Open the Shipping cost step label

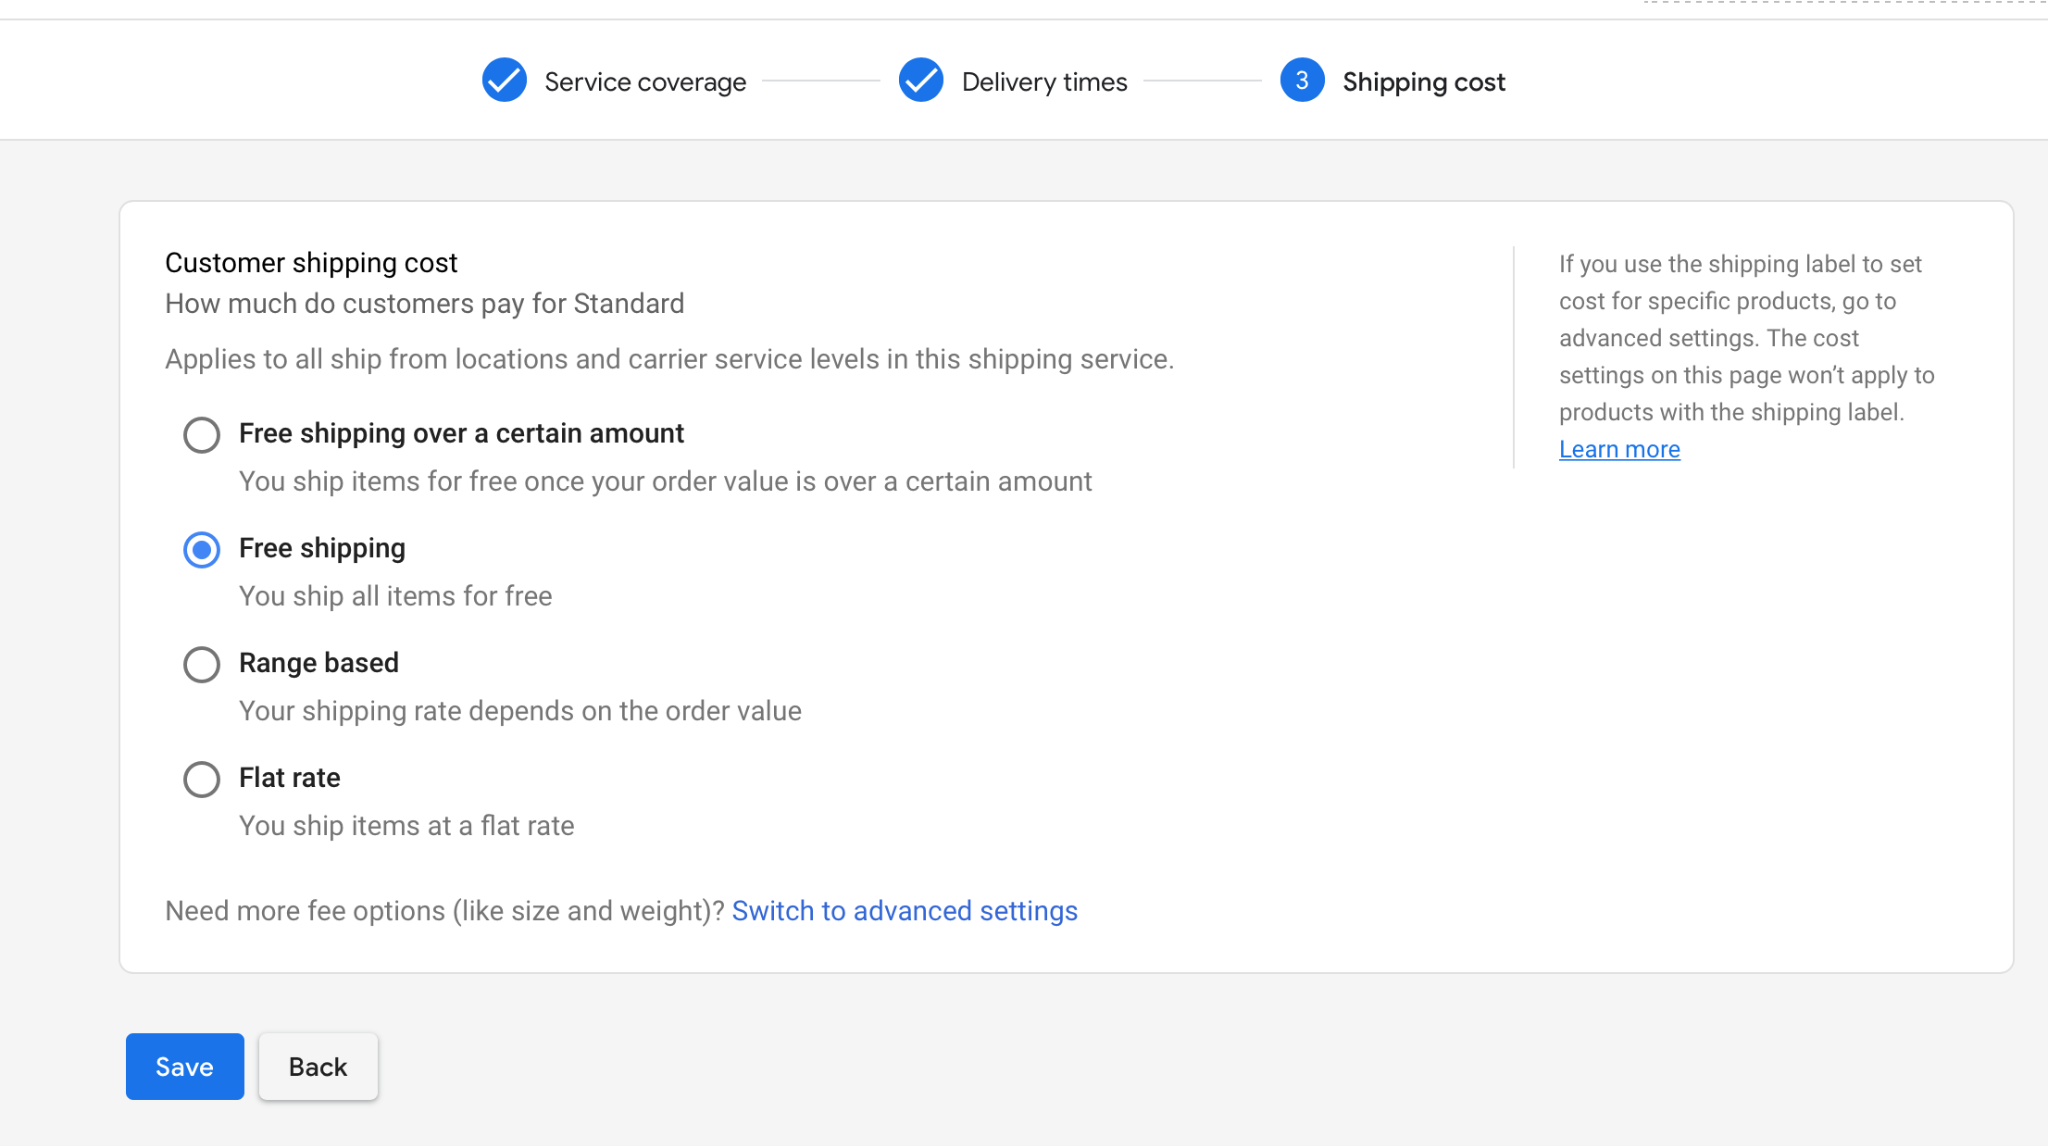[1423, 82]
